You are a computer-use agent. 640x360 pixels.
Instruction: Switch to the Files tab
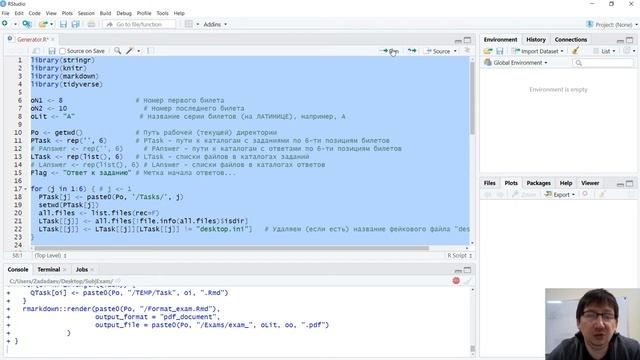click(489, 183)
